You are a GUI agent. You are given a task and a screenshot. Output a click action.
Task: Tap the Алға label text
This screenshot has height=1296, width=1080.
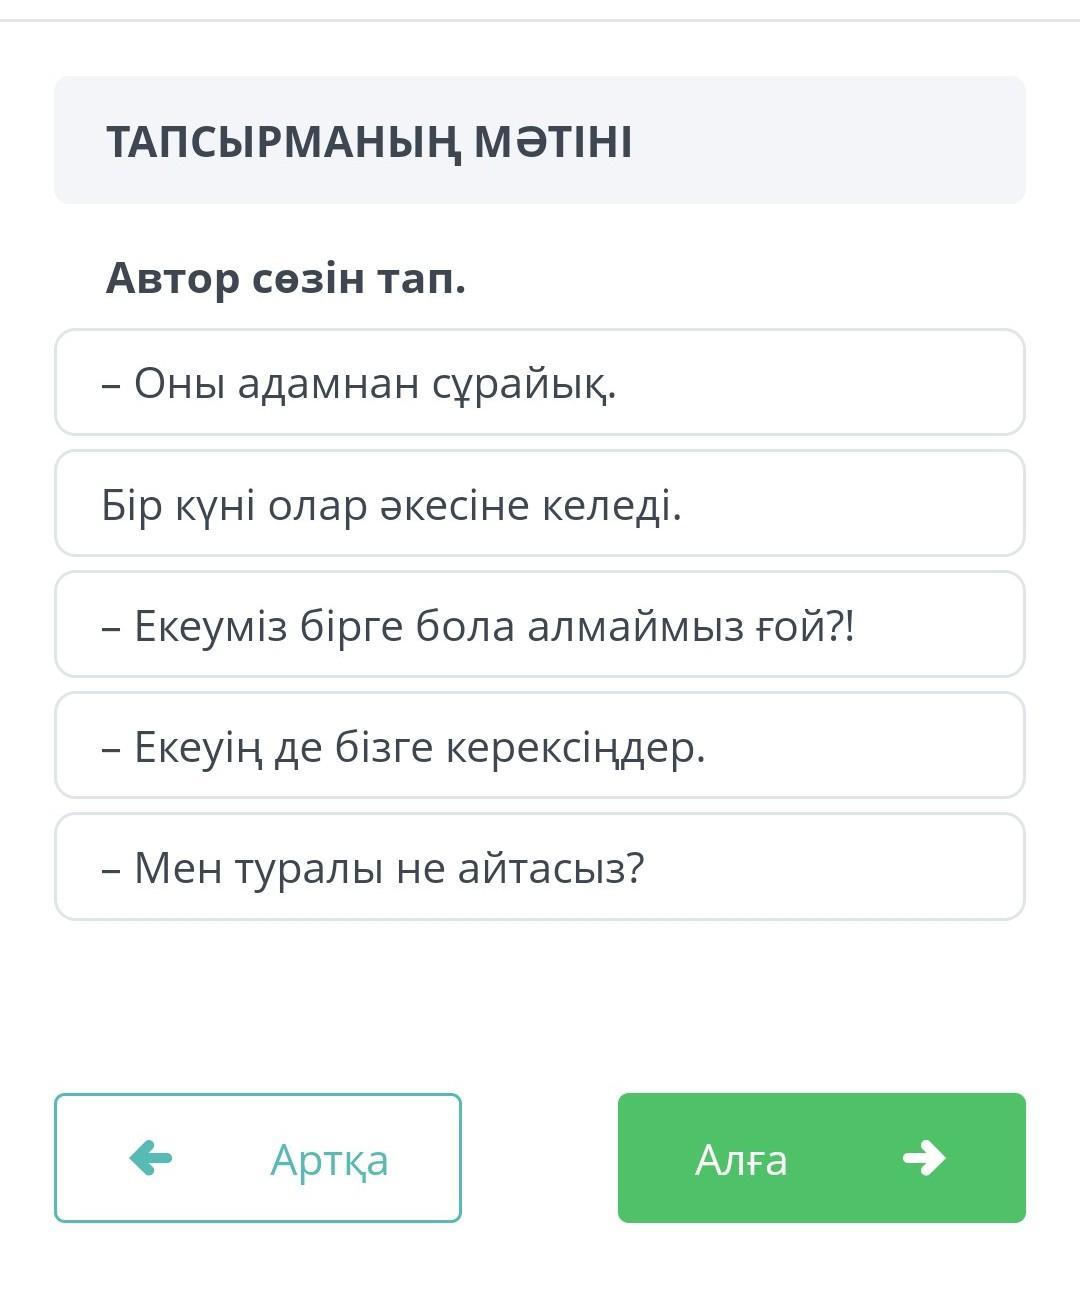(741, 1160)
